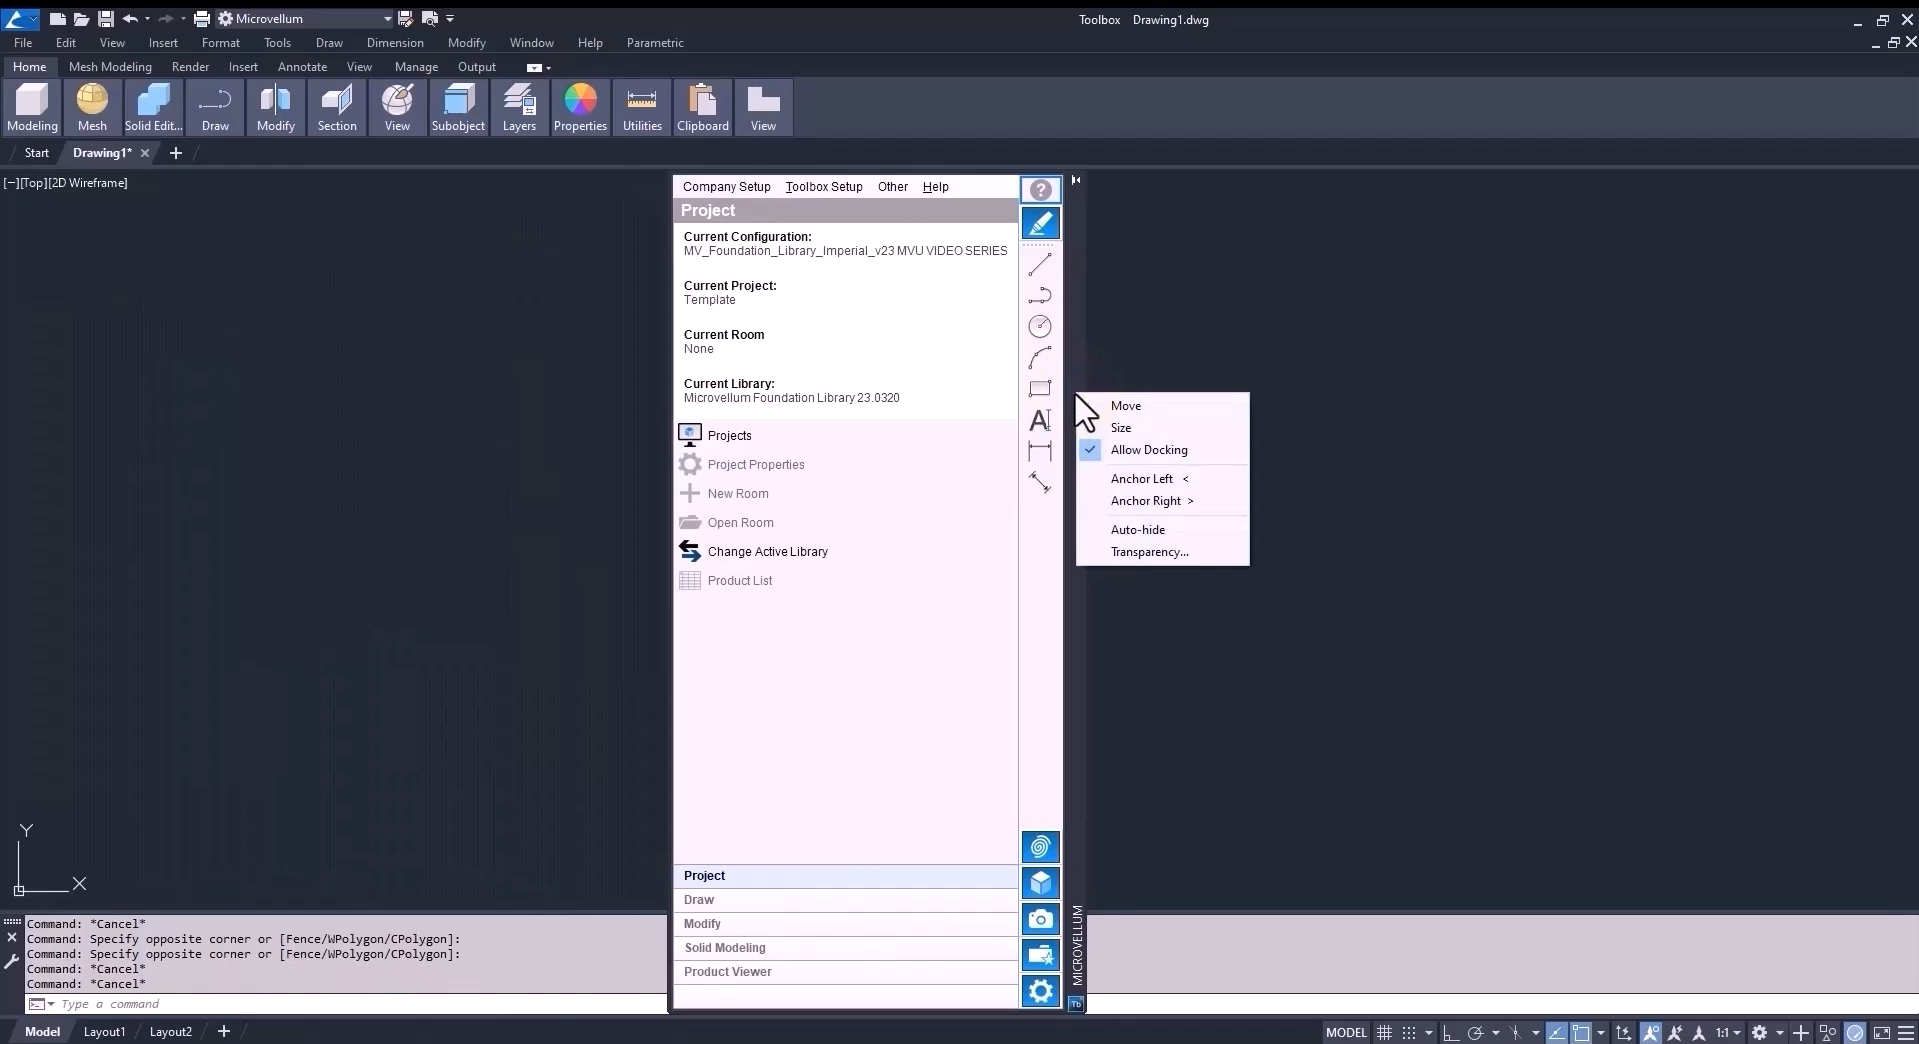Select the Toolbox pencil drawing icon

pos(1041,223)
